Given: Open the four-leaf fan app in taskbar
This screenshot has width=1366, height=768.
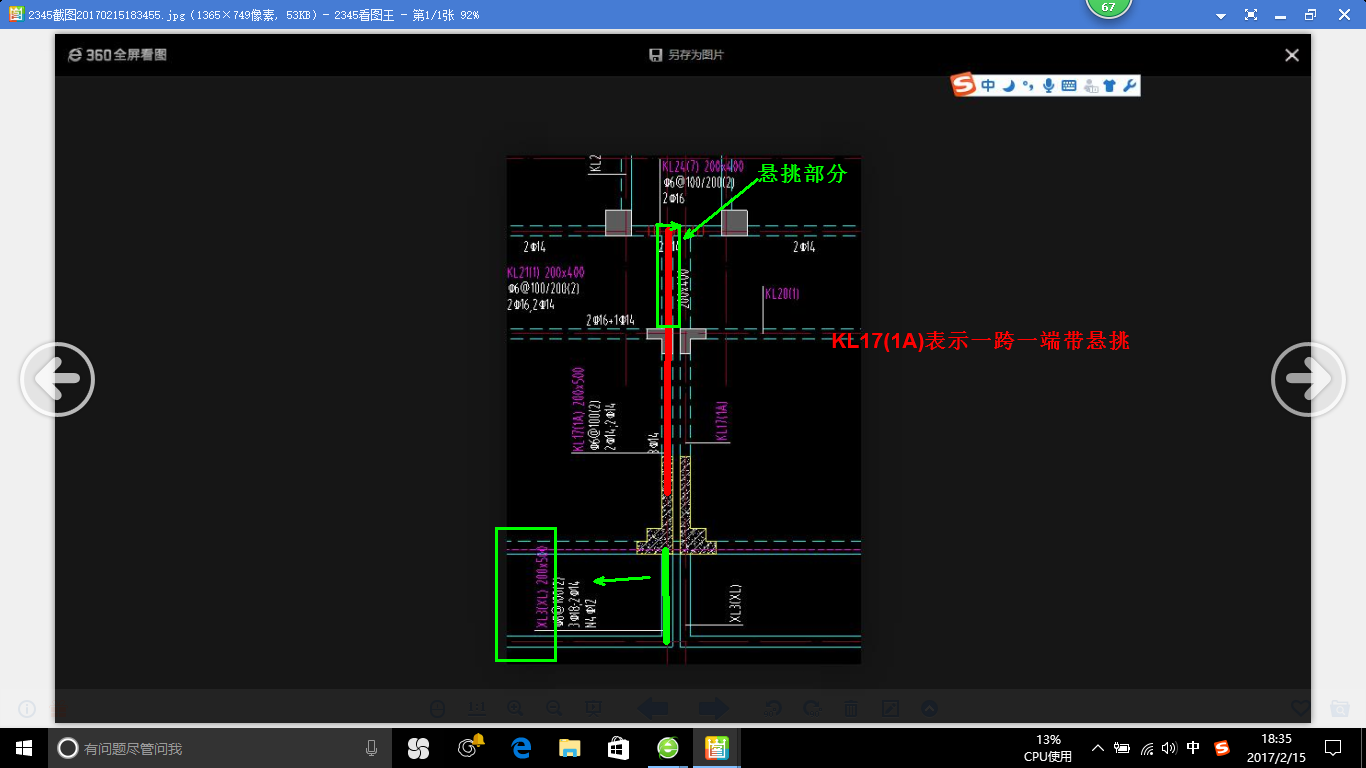Looking at the screenshot, I should click(418, 748).
